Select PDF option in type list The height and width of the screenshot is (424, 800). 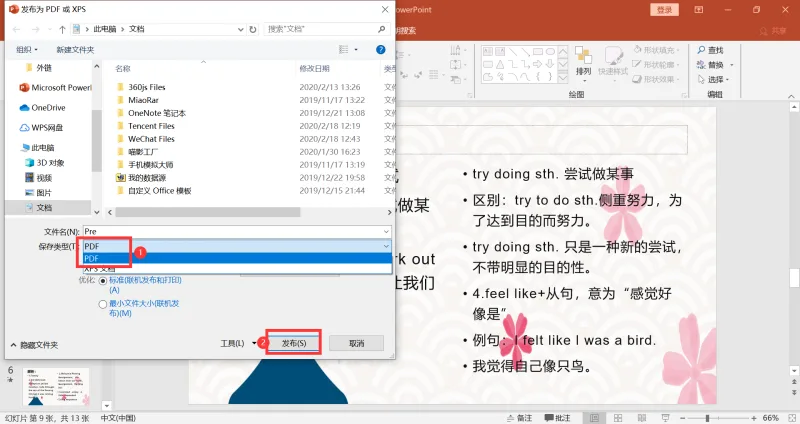point(237,258)
